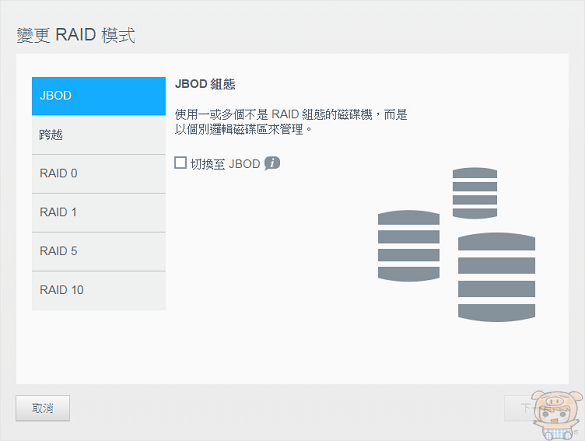
Task: Select the JBOD mode tab
Action: 99,96
